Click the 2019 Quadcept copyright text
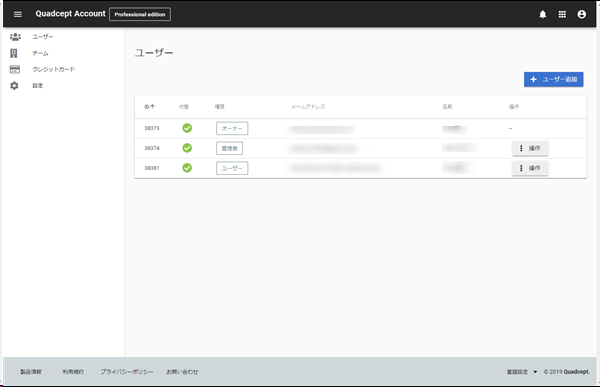 pos(567,372)
